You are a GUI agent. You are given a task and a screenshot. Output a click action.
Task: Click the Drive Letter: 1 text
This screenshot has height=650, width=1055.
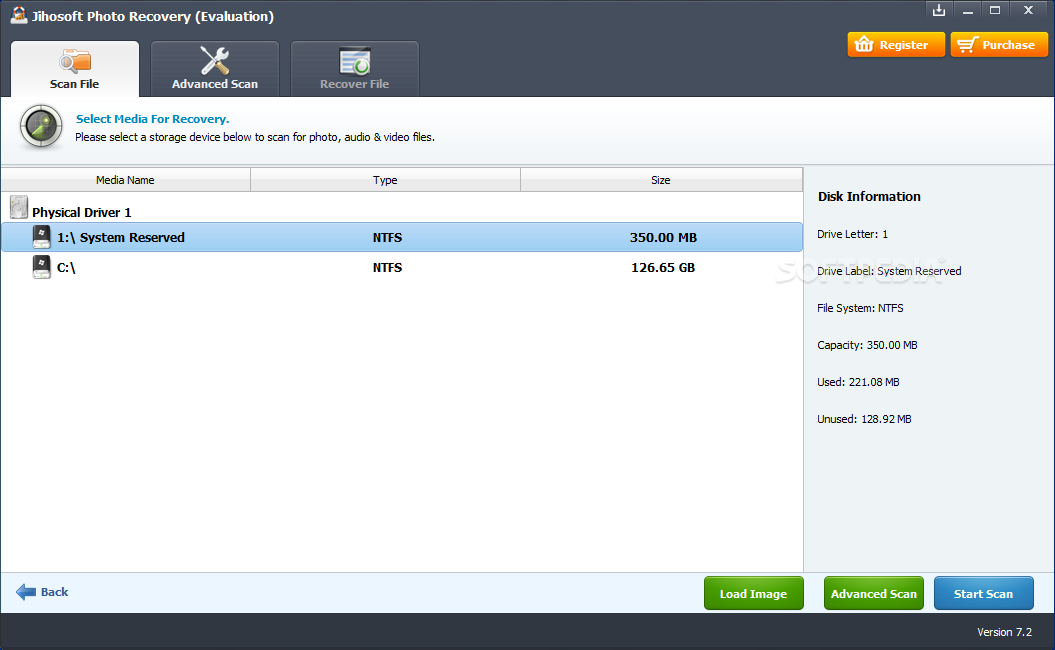[x=852, y=234]
